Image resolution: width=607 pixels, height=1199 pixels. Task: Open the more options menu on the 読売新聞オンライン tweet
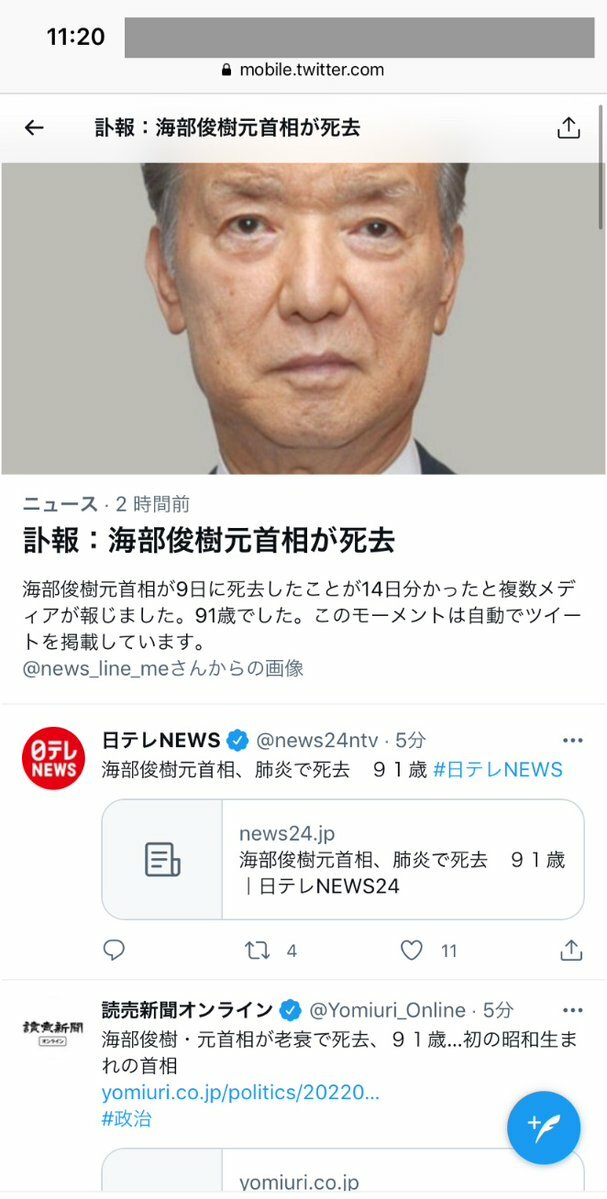[572, 1010]
